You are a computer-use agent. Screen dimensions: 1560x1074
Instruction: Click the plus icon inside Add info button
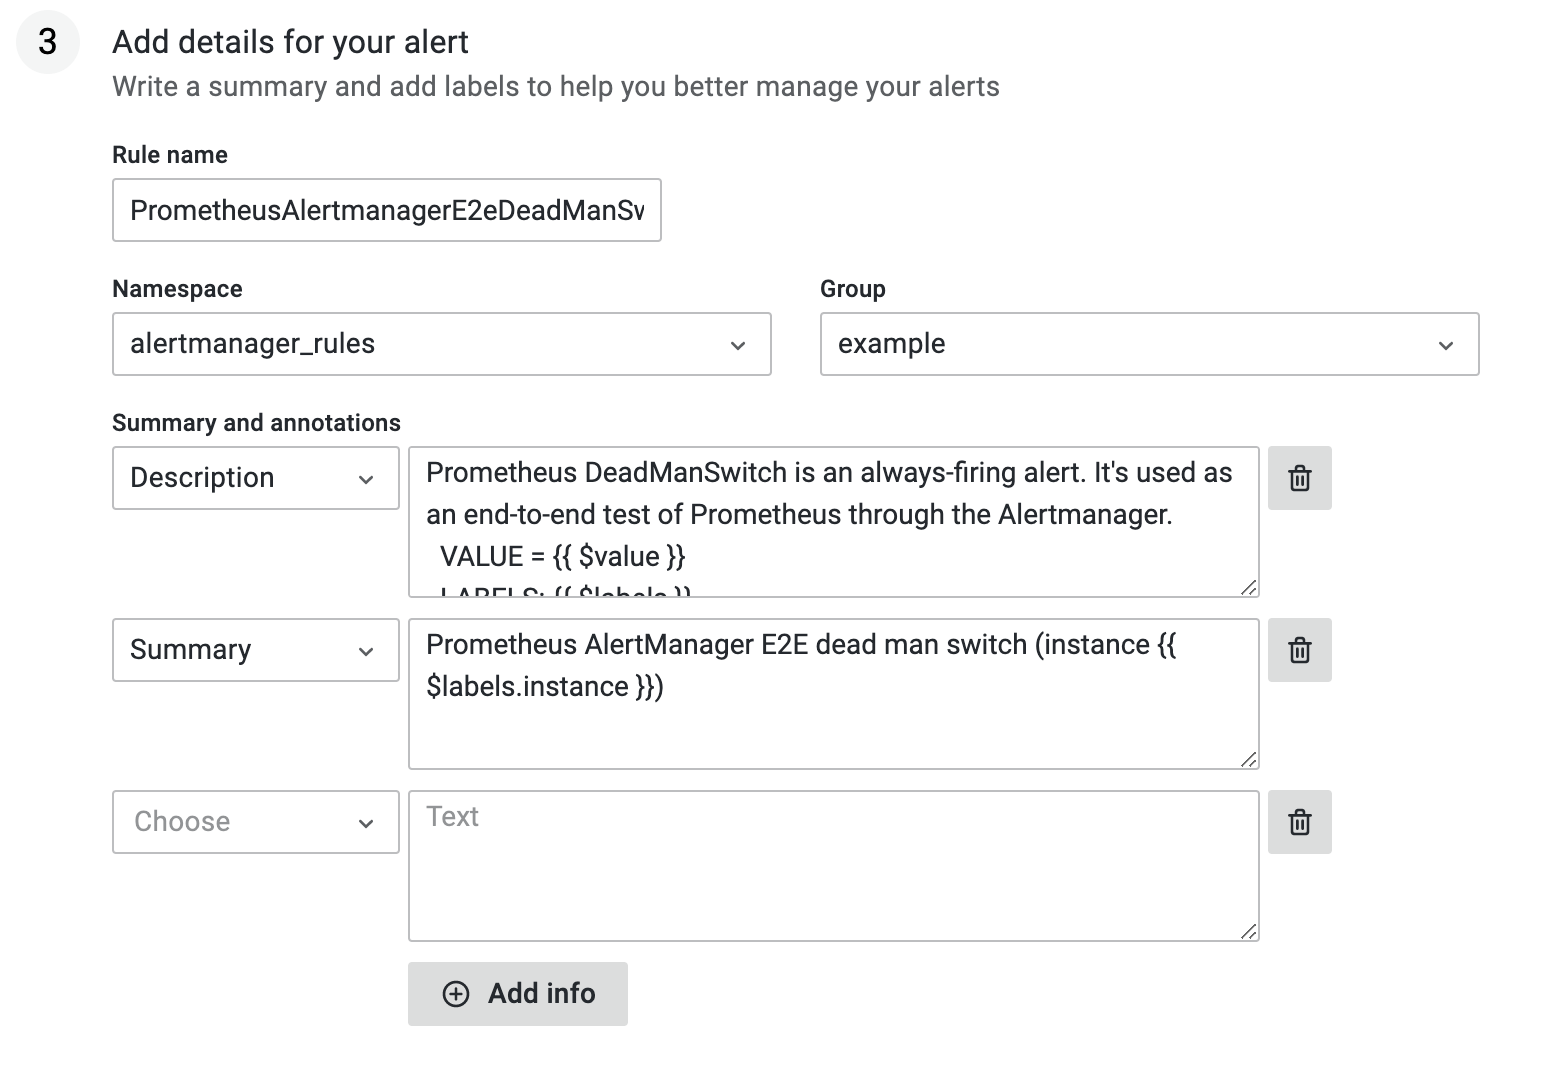click(x=457, y=993)
